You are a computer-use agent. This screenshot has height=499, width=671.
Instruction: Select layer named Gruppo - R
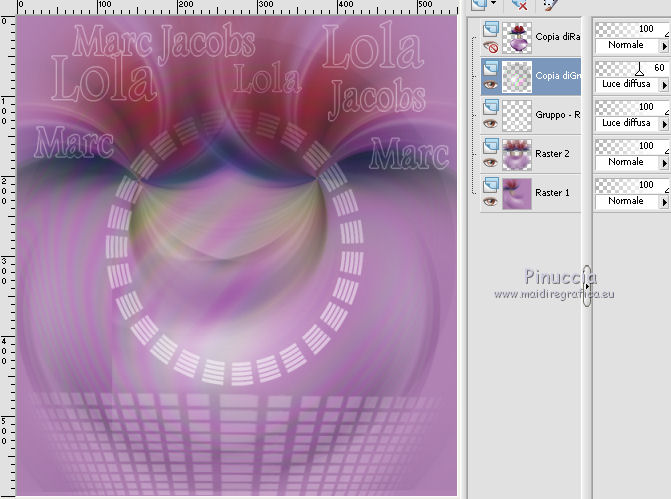pos(558,115)
